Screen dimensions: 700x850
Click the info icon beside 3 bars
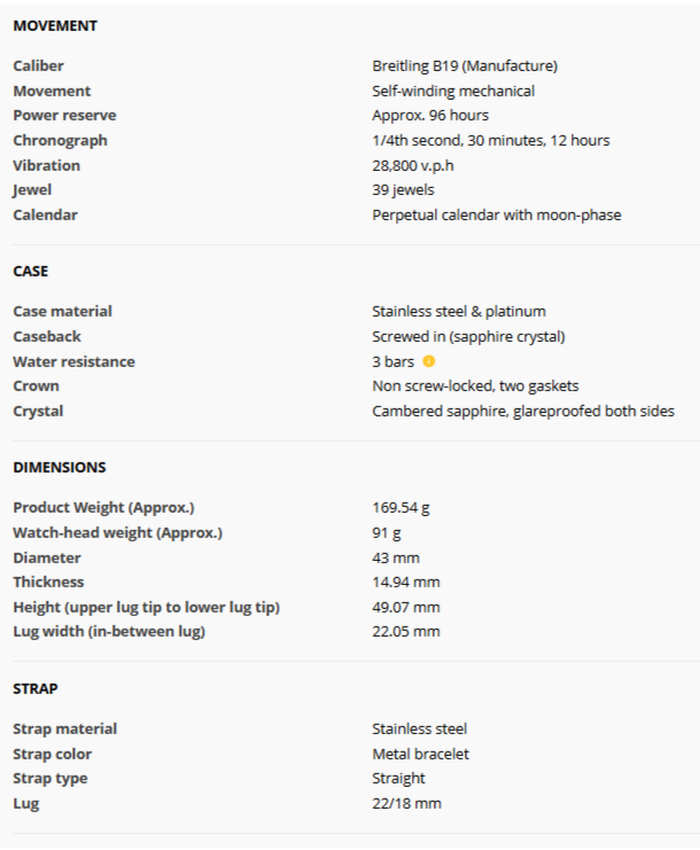[x=429, y=361]
